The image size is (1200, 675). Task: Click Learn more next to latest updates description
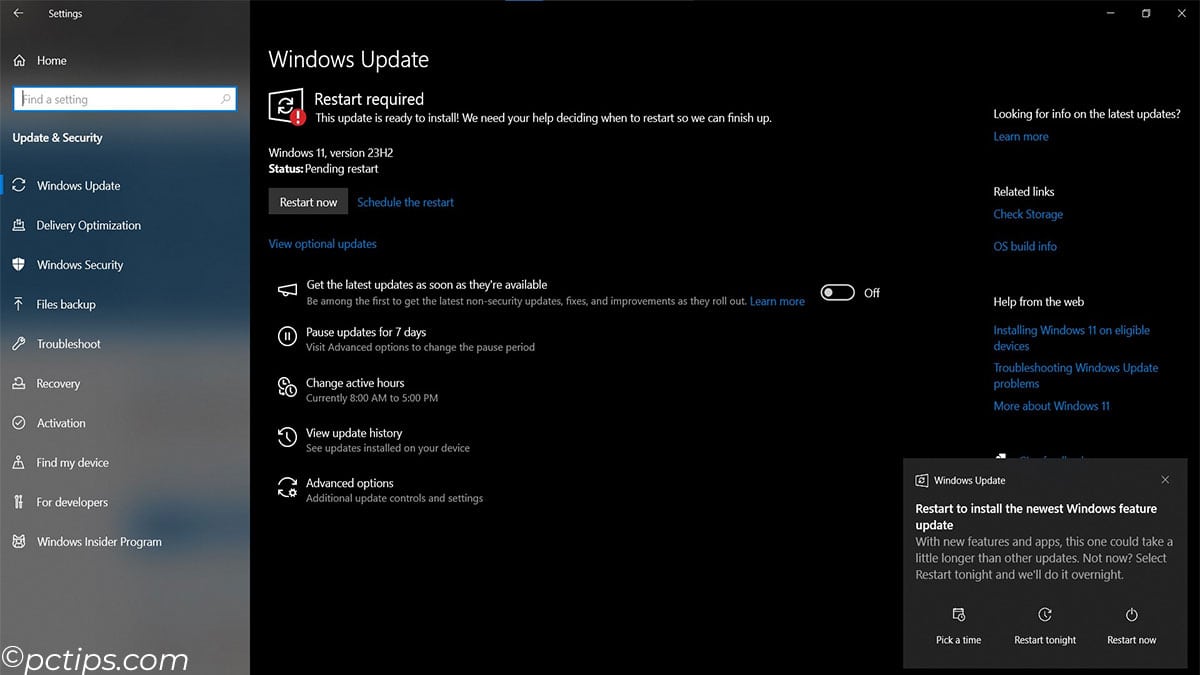[777, 301]
